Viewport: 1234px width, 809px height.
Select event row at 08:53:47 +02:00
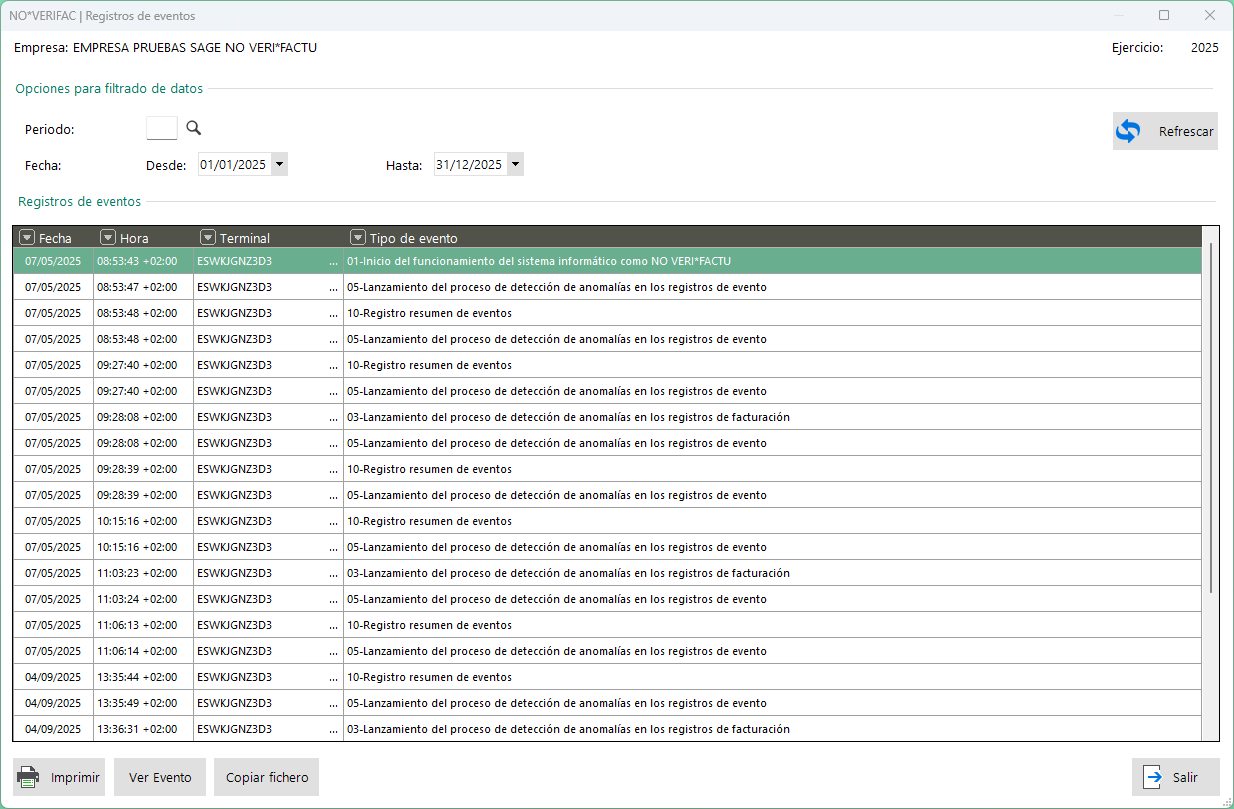607,287
